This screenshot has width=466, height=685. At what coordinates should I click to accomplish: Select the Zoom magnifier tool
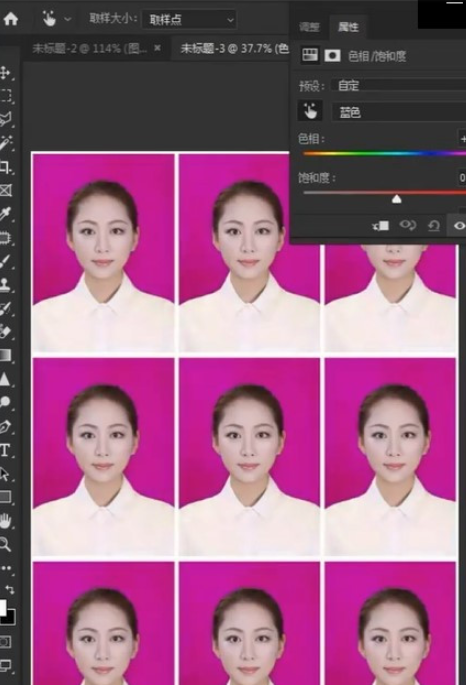[x=5, y=544]
